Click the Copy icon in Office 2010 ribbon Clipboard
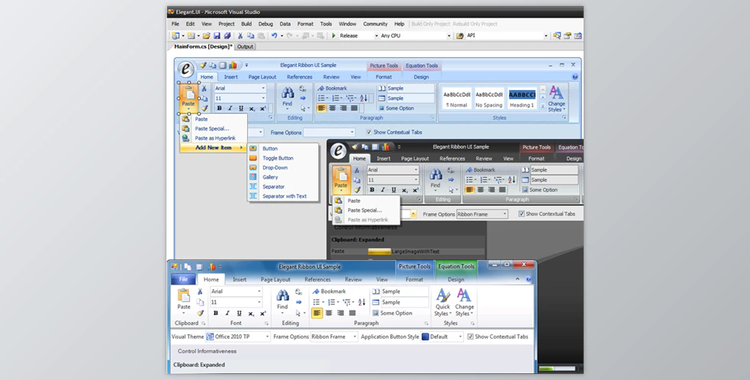Screen dimensions: 750x380 pos(200,302)
